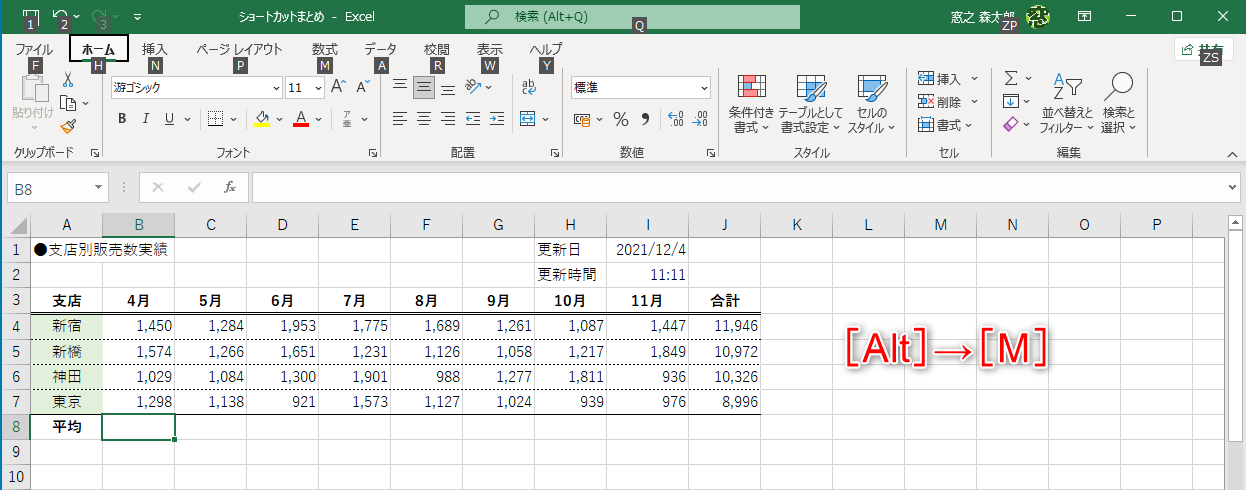Open the ファイル tab

pos(34,49)
